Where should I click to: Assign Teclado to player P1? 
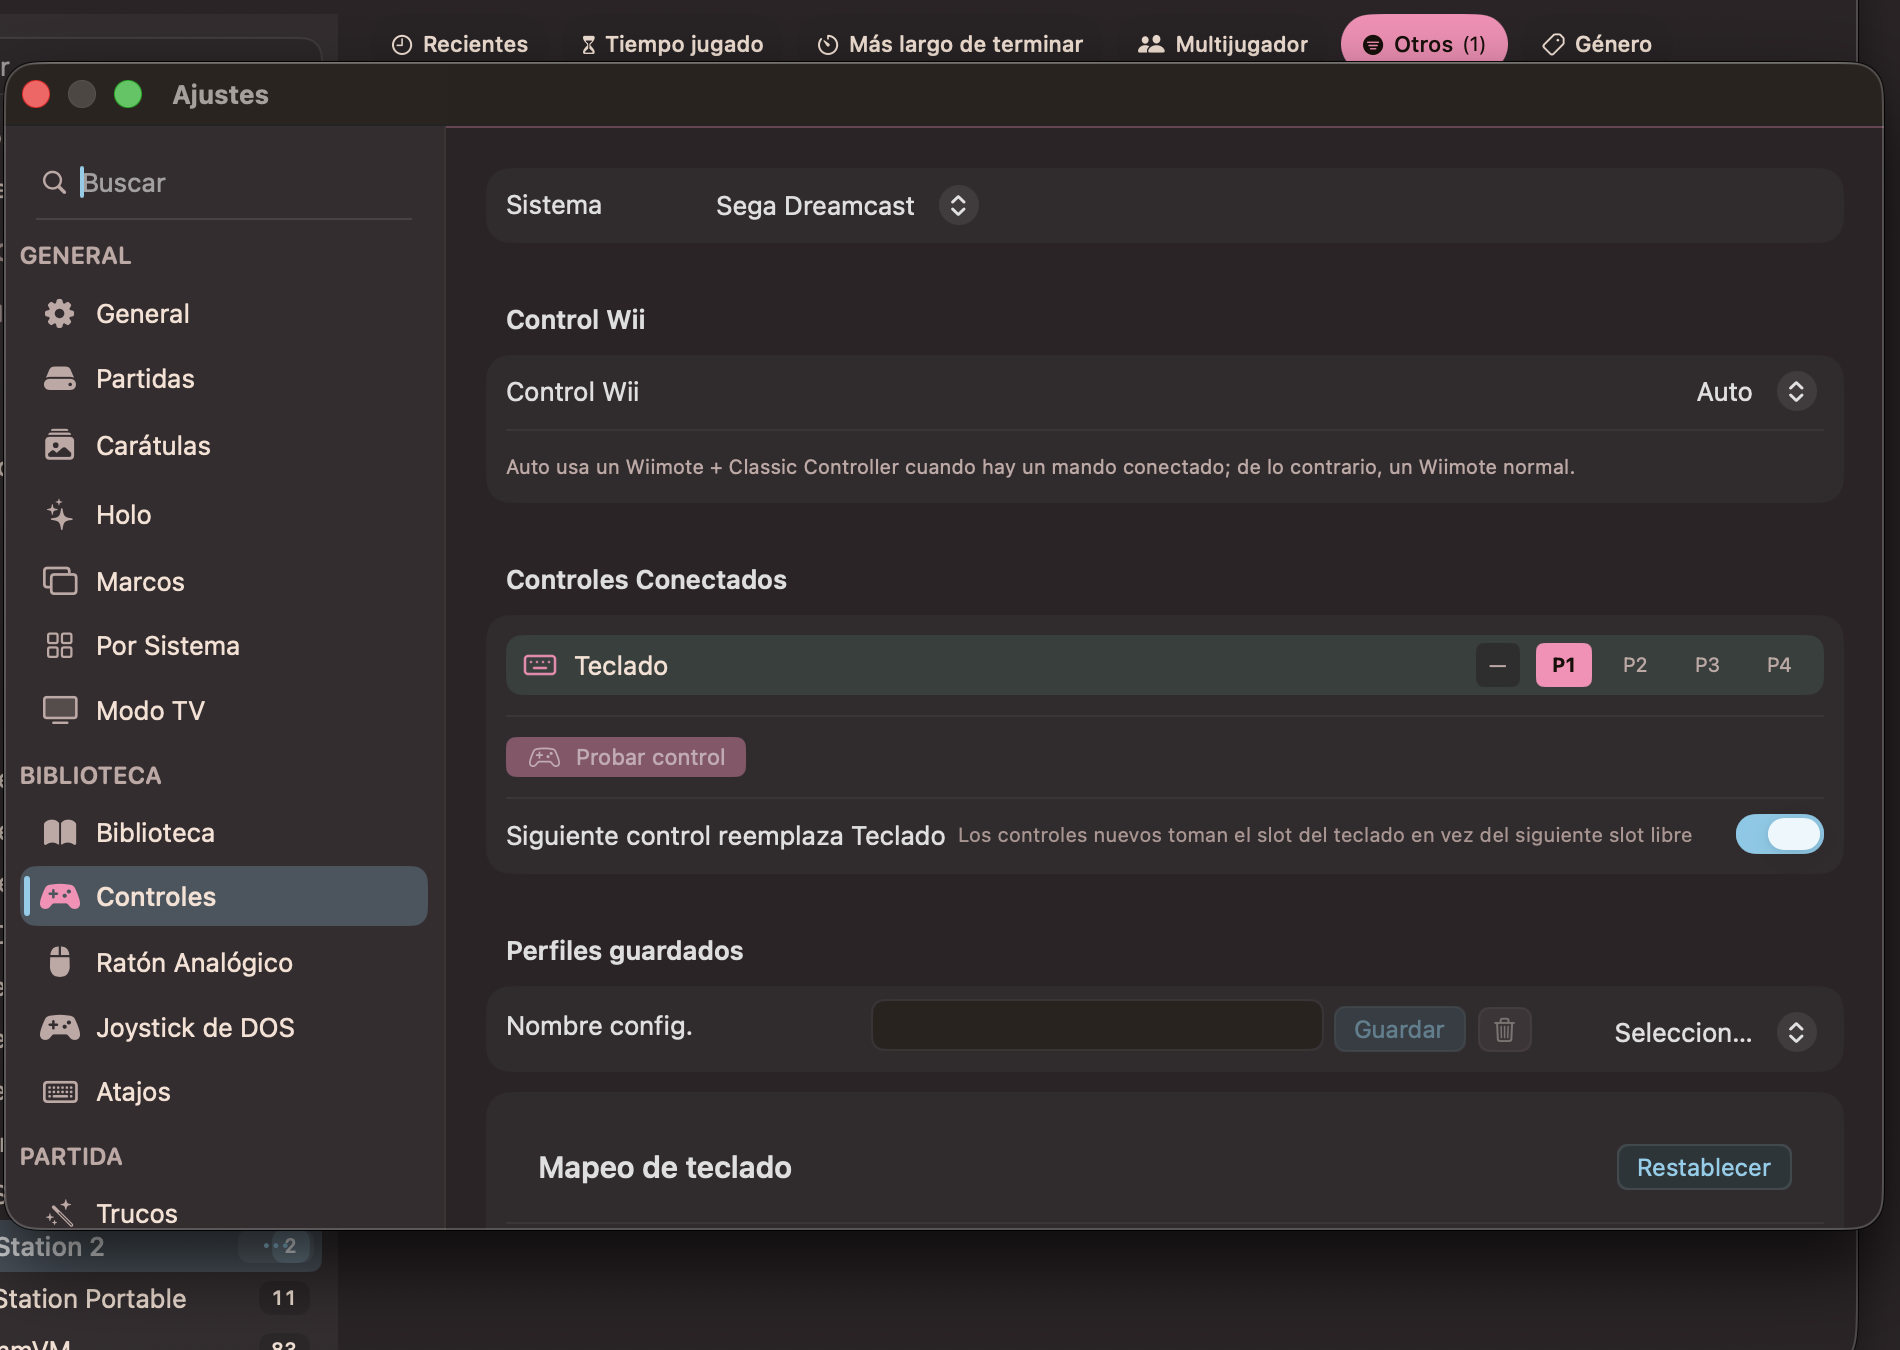coord(1563,665)
